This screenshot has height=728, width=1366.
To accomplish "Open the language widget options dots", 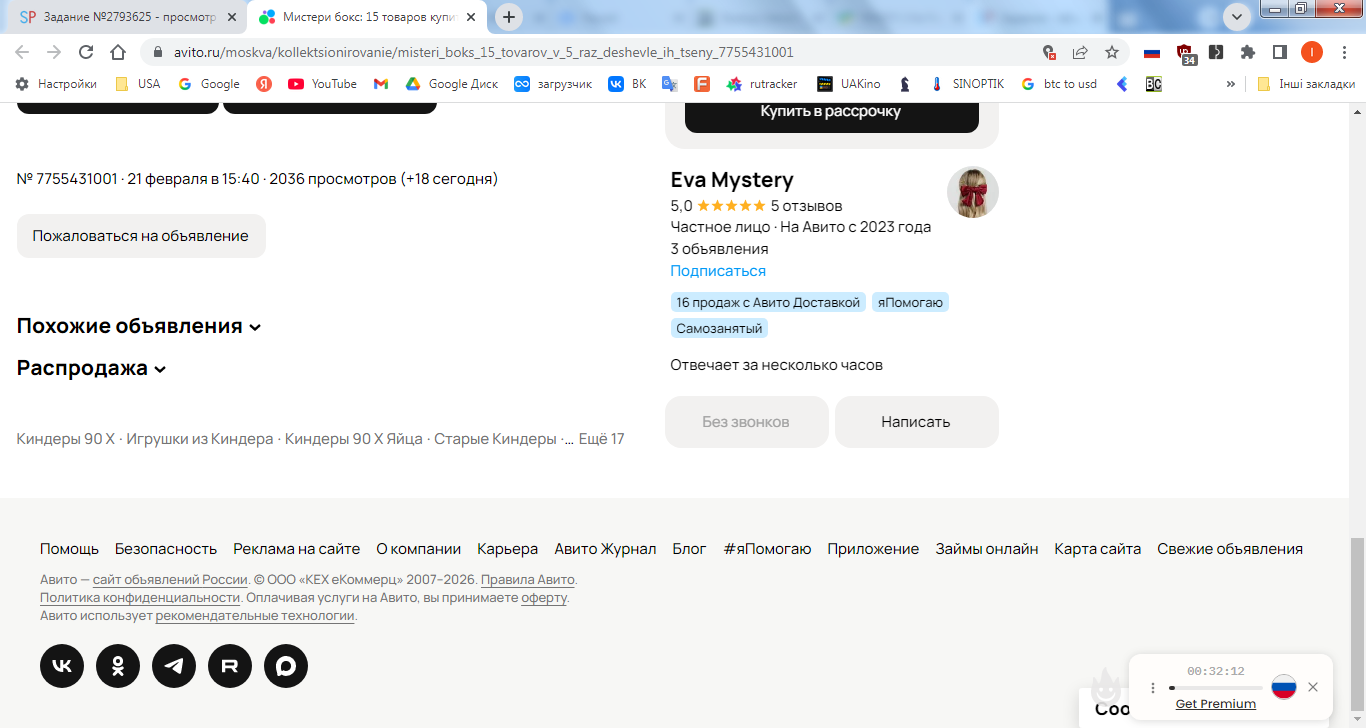I will tap(1153, 688).
